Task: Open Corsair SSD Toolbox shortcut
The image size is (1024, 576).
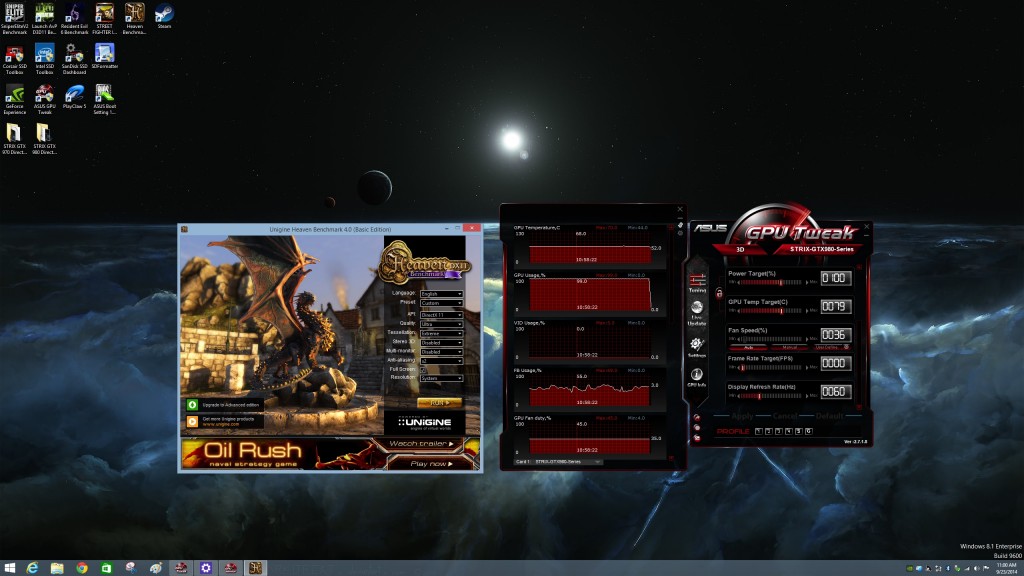Action: click(x=14, y=59)
